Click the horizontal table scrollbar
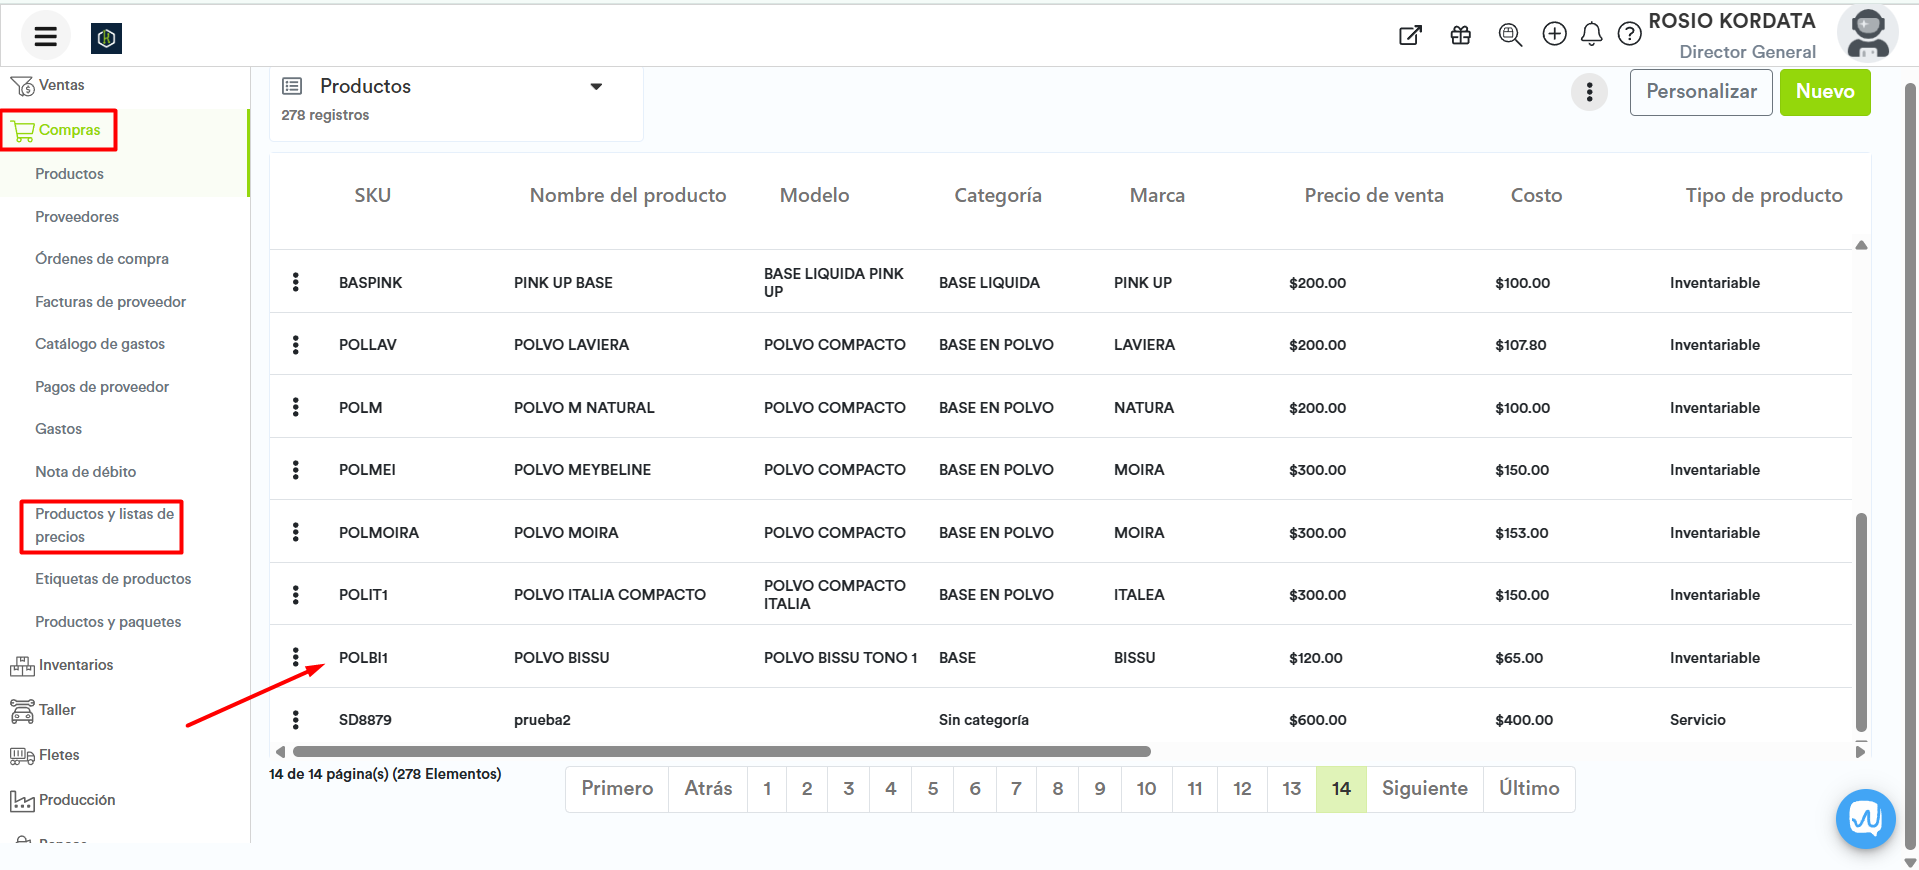 click(x=720, y=752)
